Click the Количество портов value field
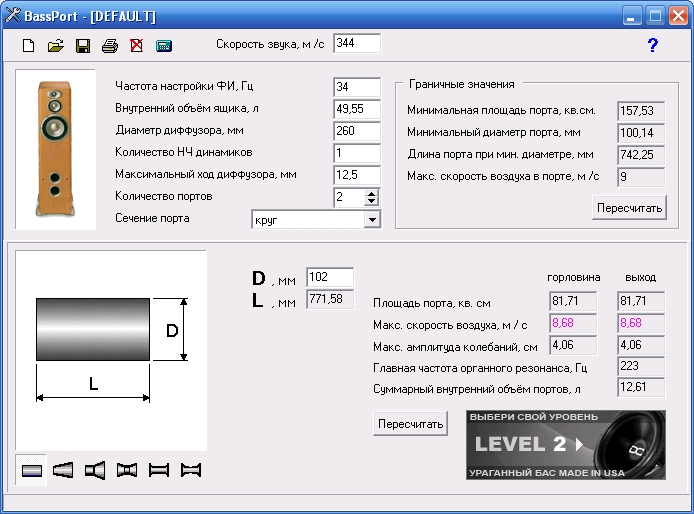694x514 pixels. pyautogui.click(x=350, y=197)
